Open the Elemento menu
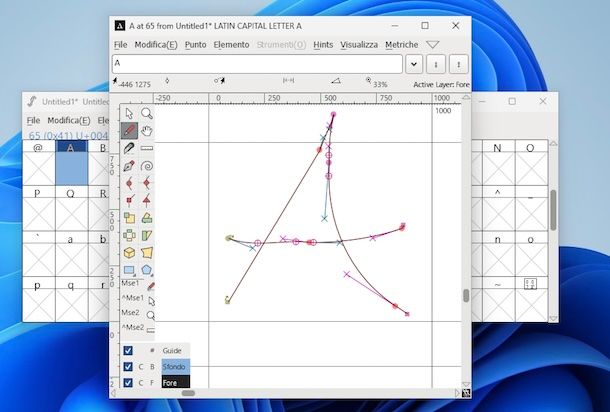 point(231,45)
